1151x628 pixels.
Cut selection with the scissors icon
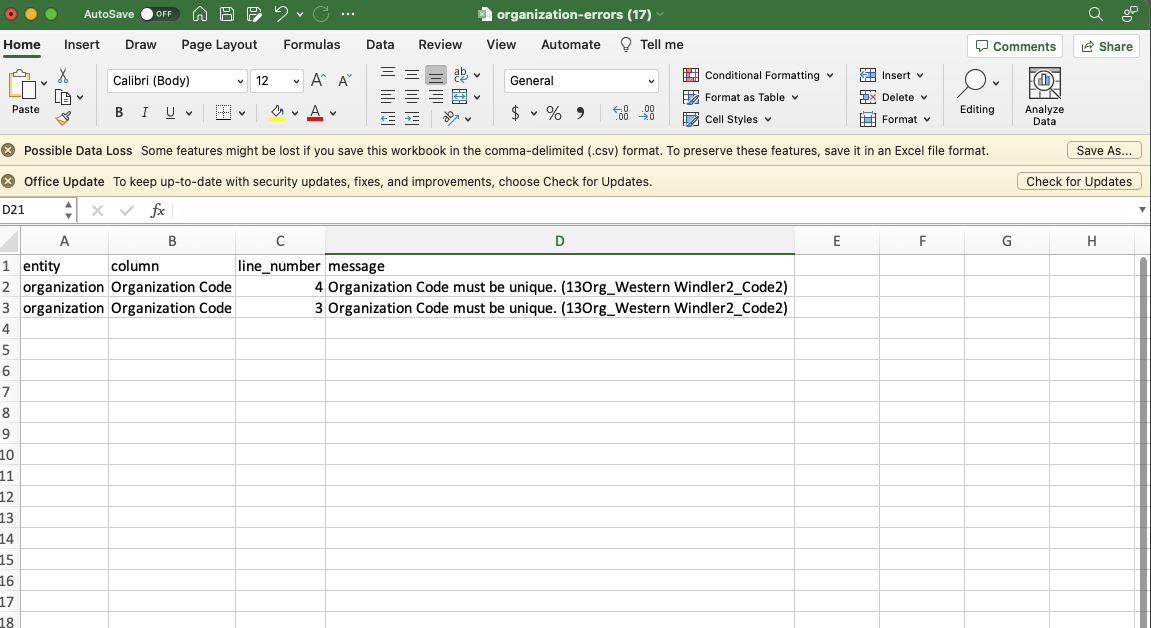63,76
